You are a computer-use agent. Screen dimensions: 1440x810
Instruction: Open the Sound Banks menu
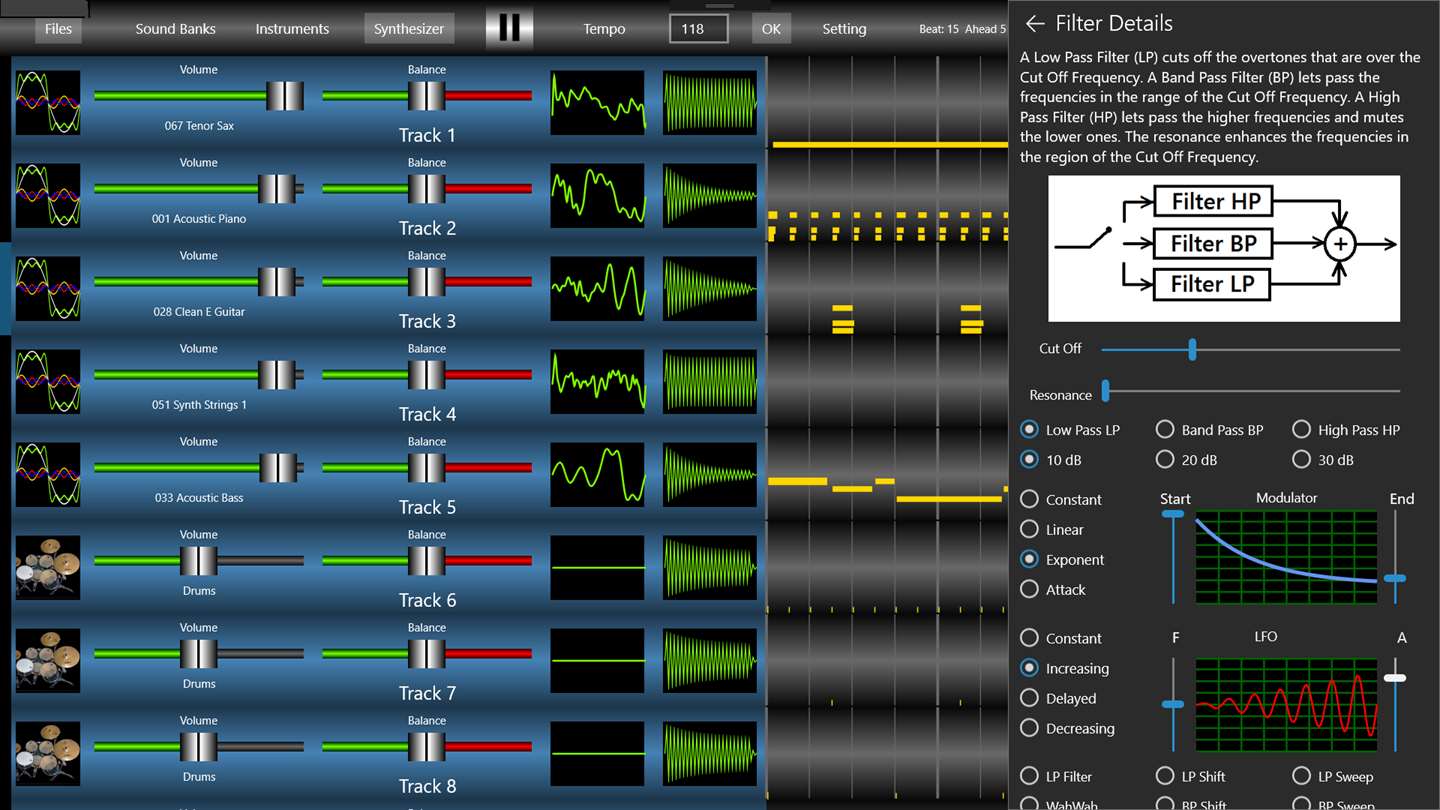176,29
